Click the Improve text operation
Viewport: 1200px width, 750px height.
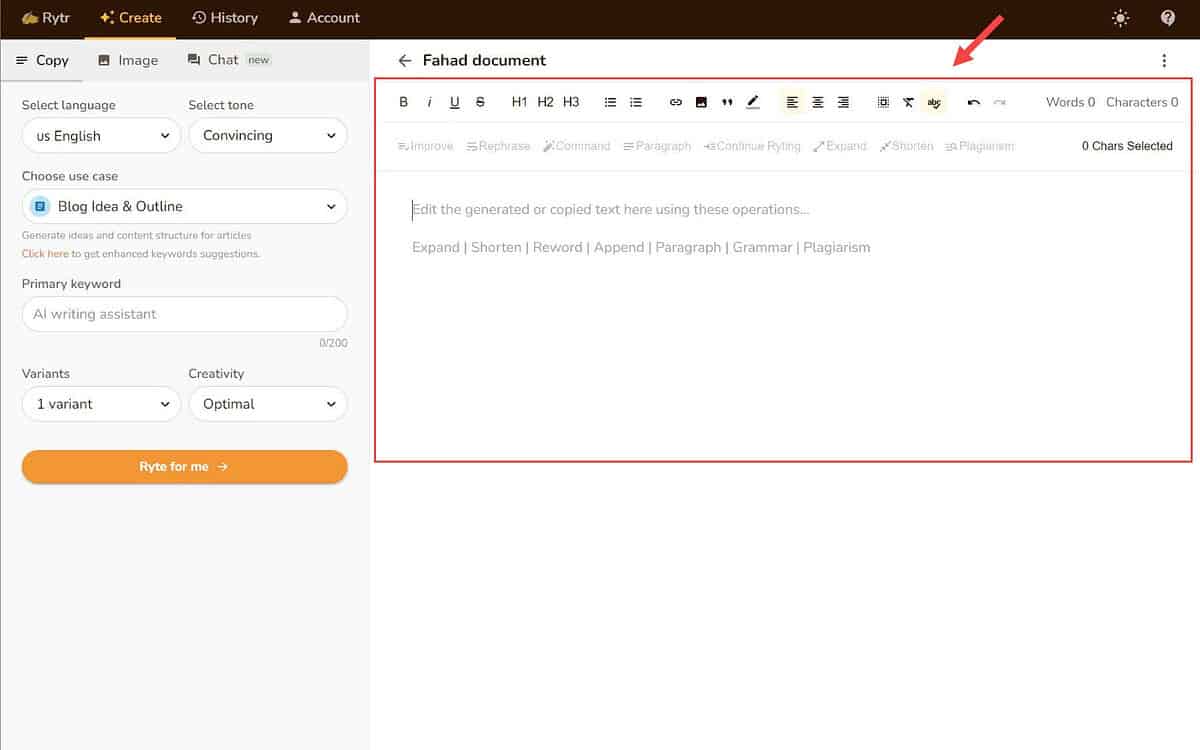[x=425, y=146]
